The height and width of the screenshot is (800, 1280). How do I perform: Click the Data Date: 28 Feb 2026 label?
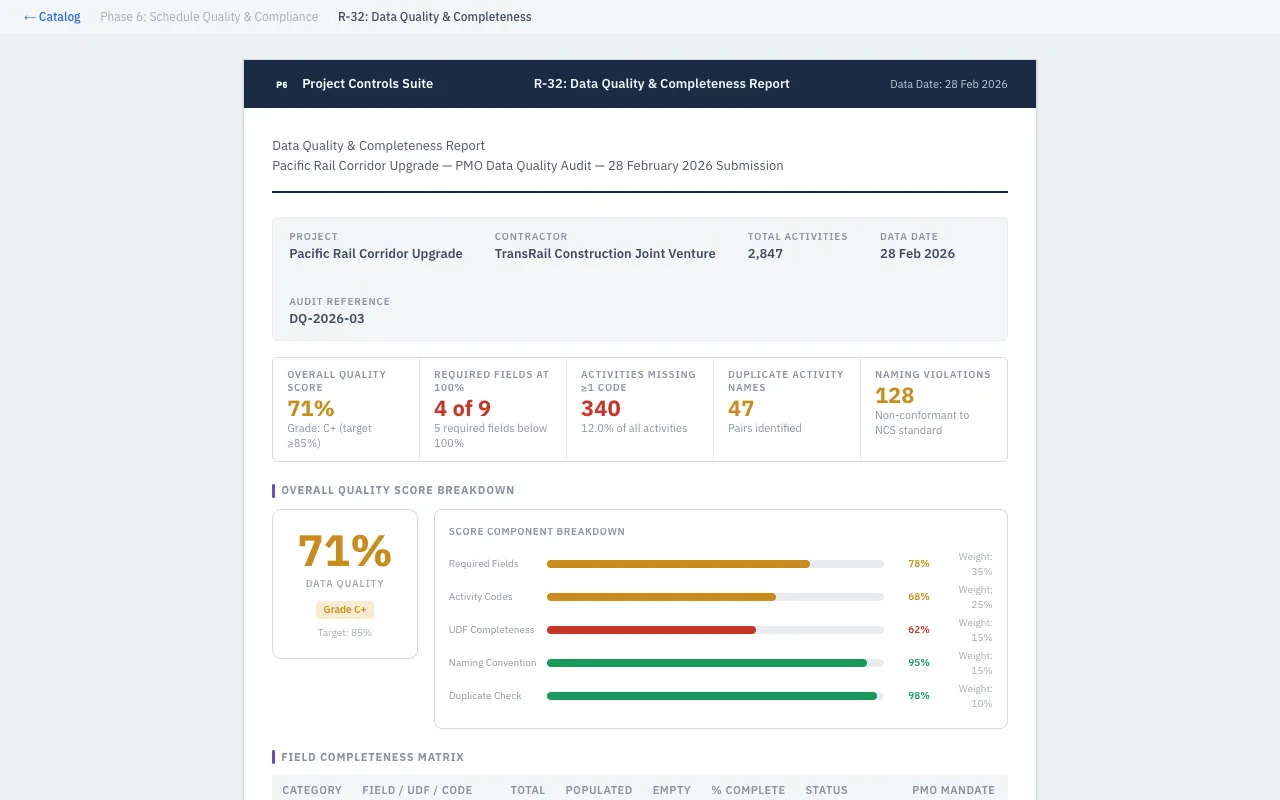[947, 84]
